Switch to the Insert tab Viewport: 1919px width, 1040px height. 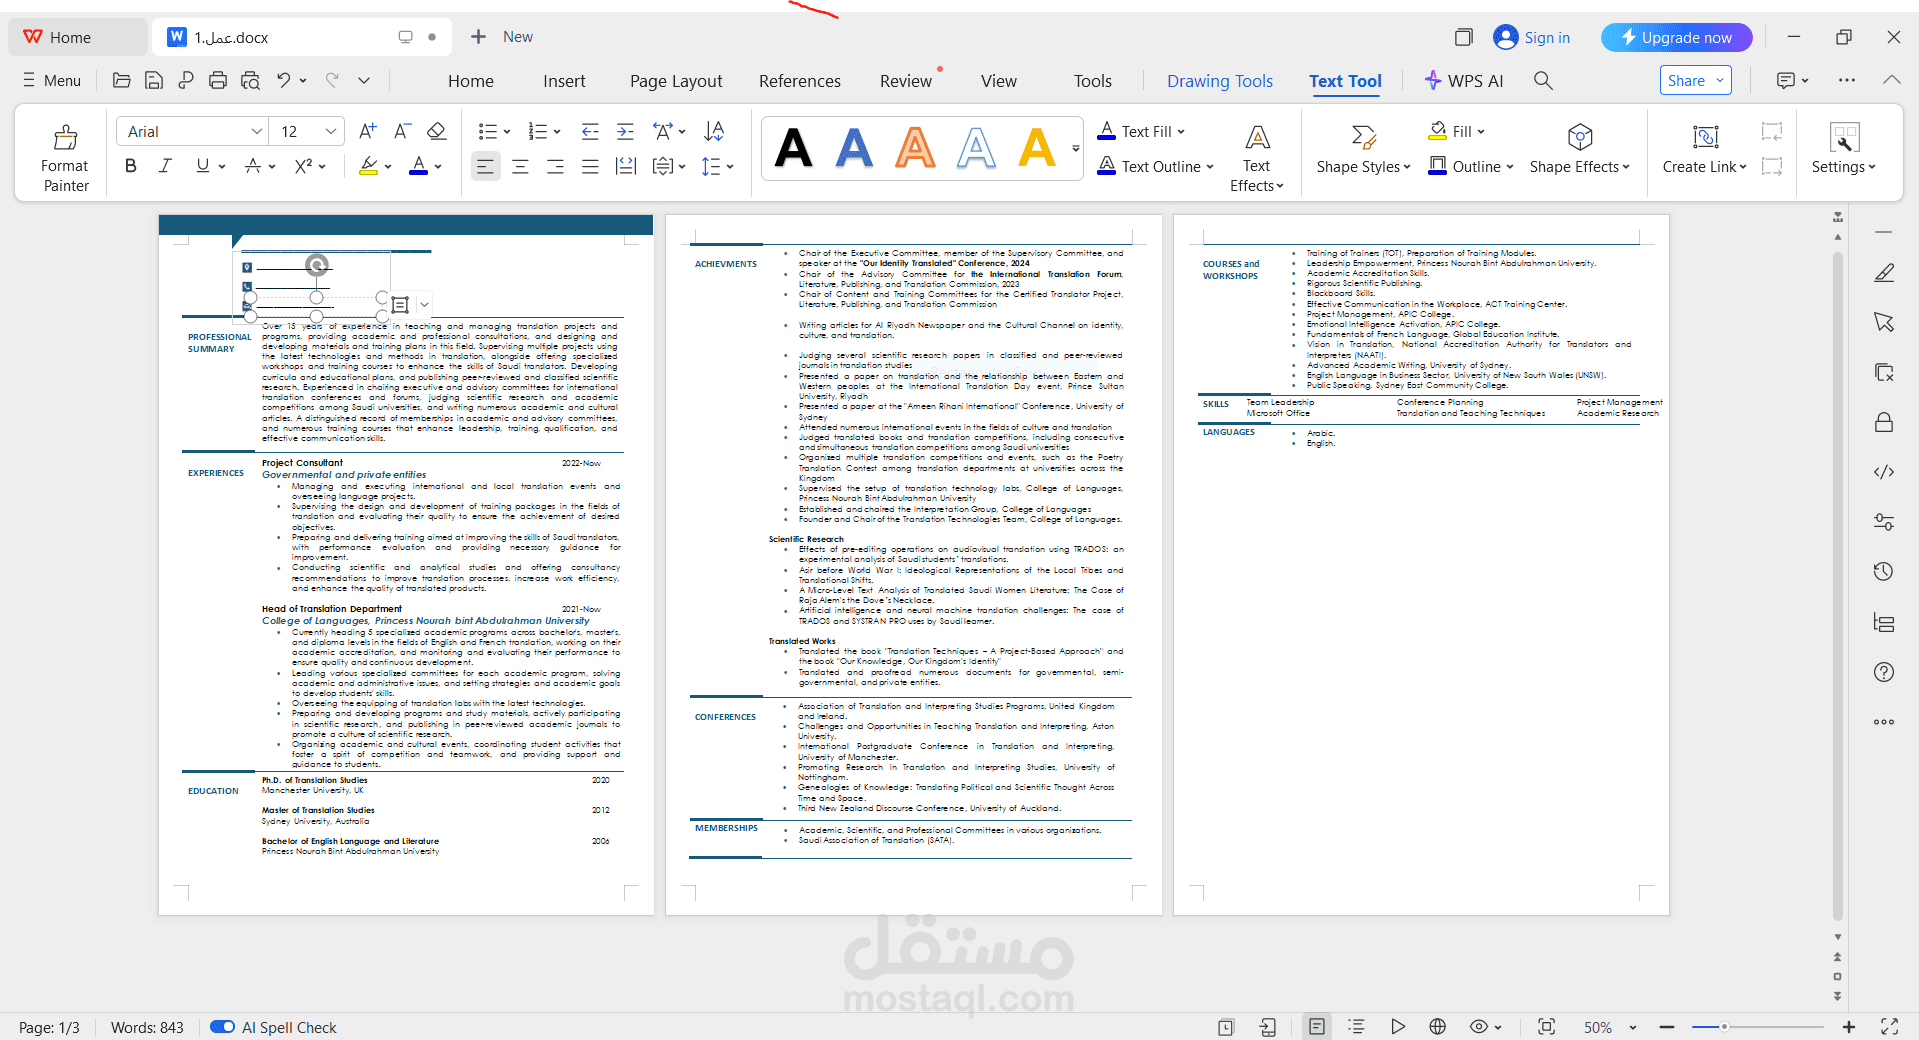pyautogui.click(x=564, y=81)
